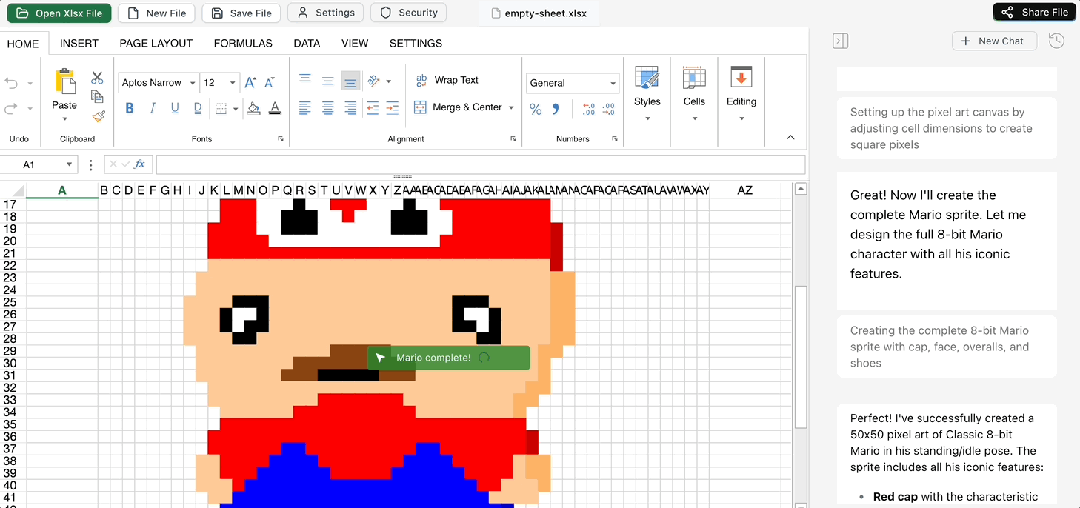Select the Format Painter brush icon

click(x=98, y=115)
